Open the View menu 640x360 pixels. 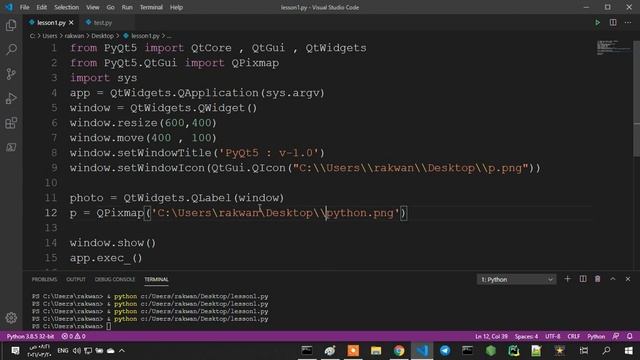pyautogui.click(x=93, y=7)
